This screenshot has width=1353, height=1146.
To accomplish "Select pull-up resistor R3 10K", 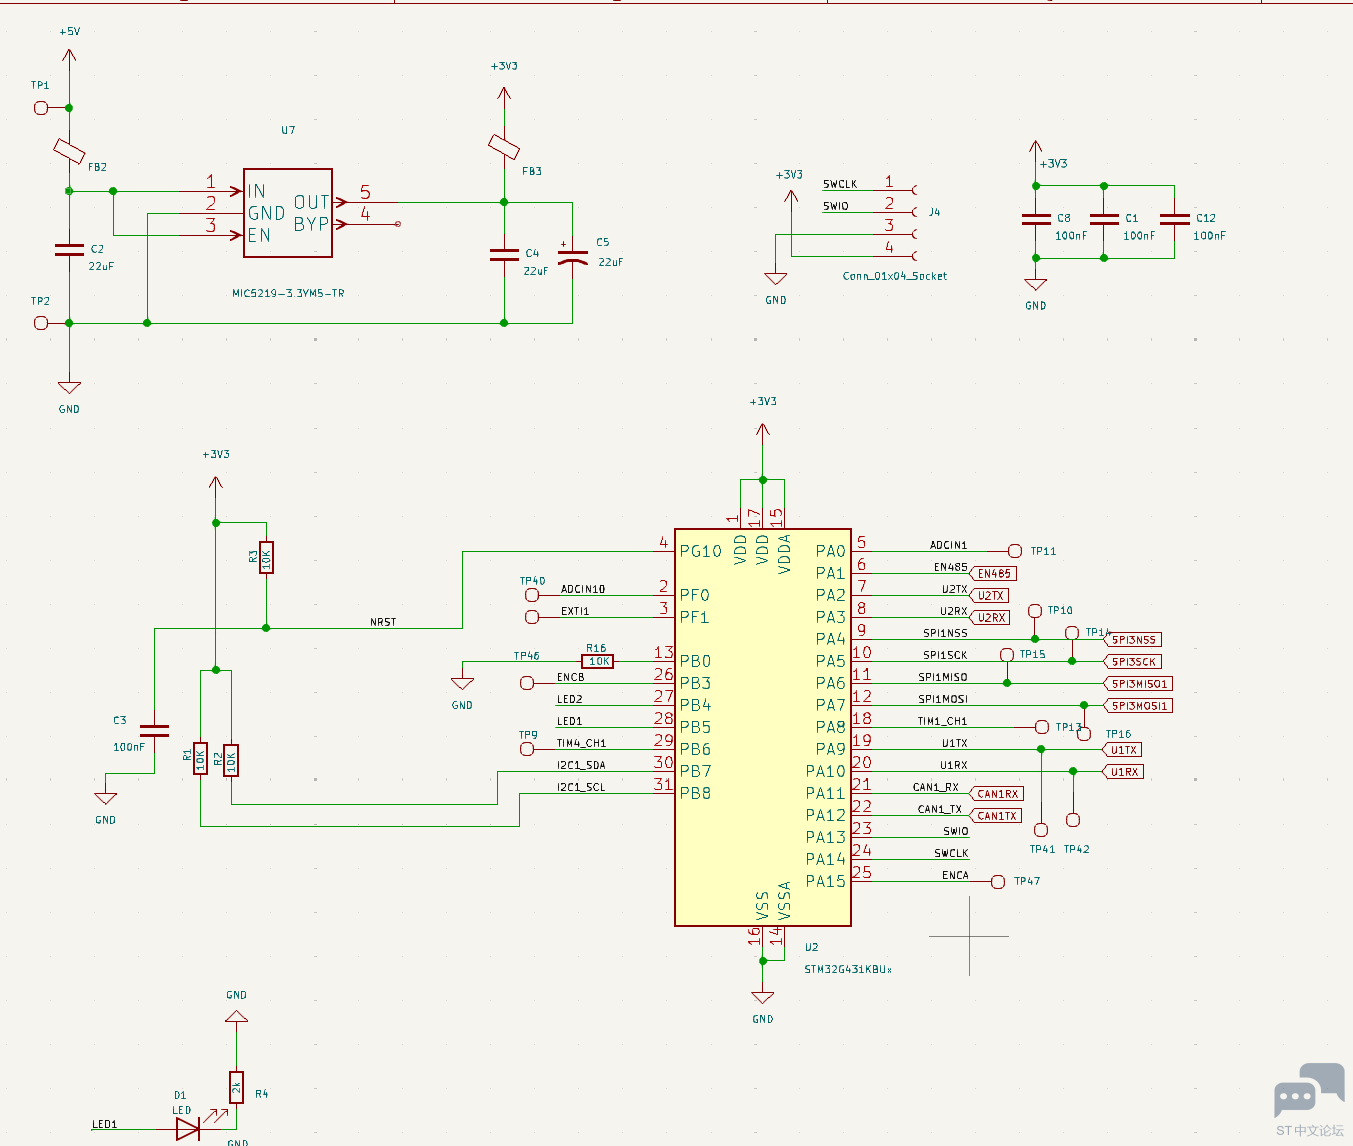I will [x=266, y=557].
